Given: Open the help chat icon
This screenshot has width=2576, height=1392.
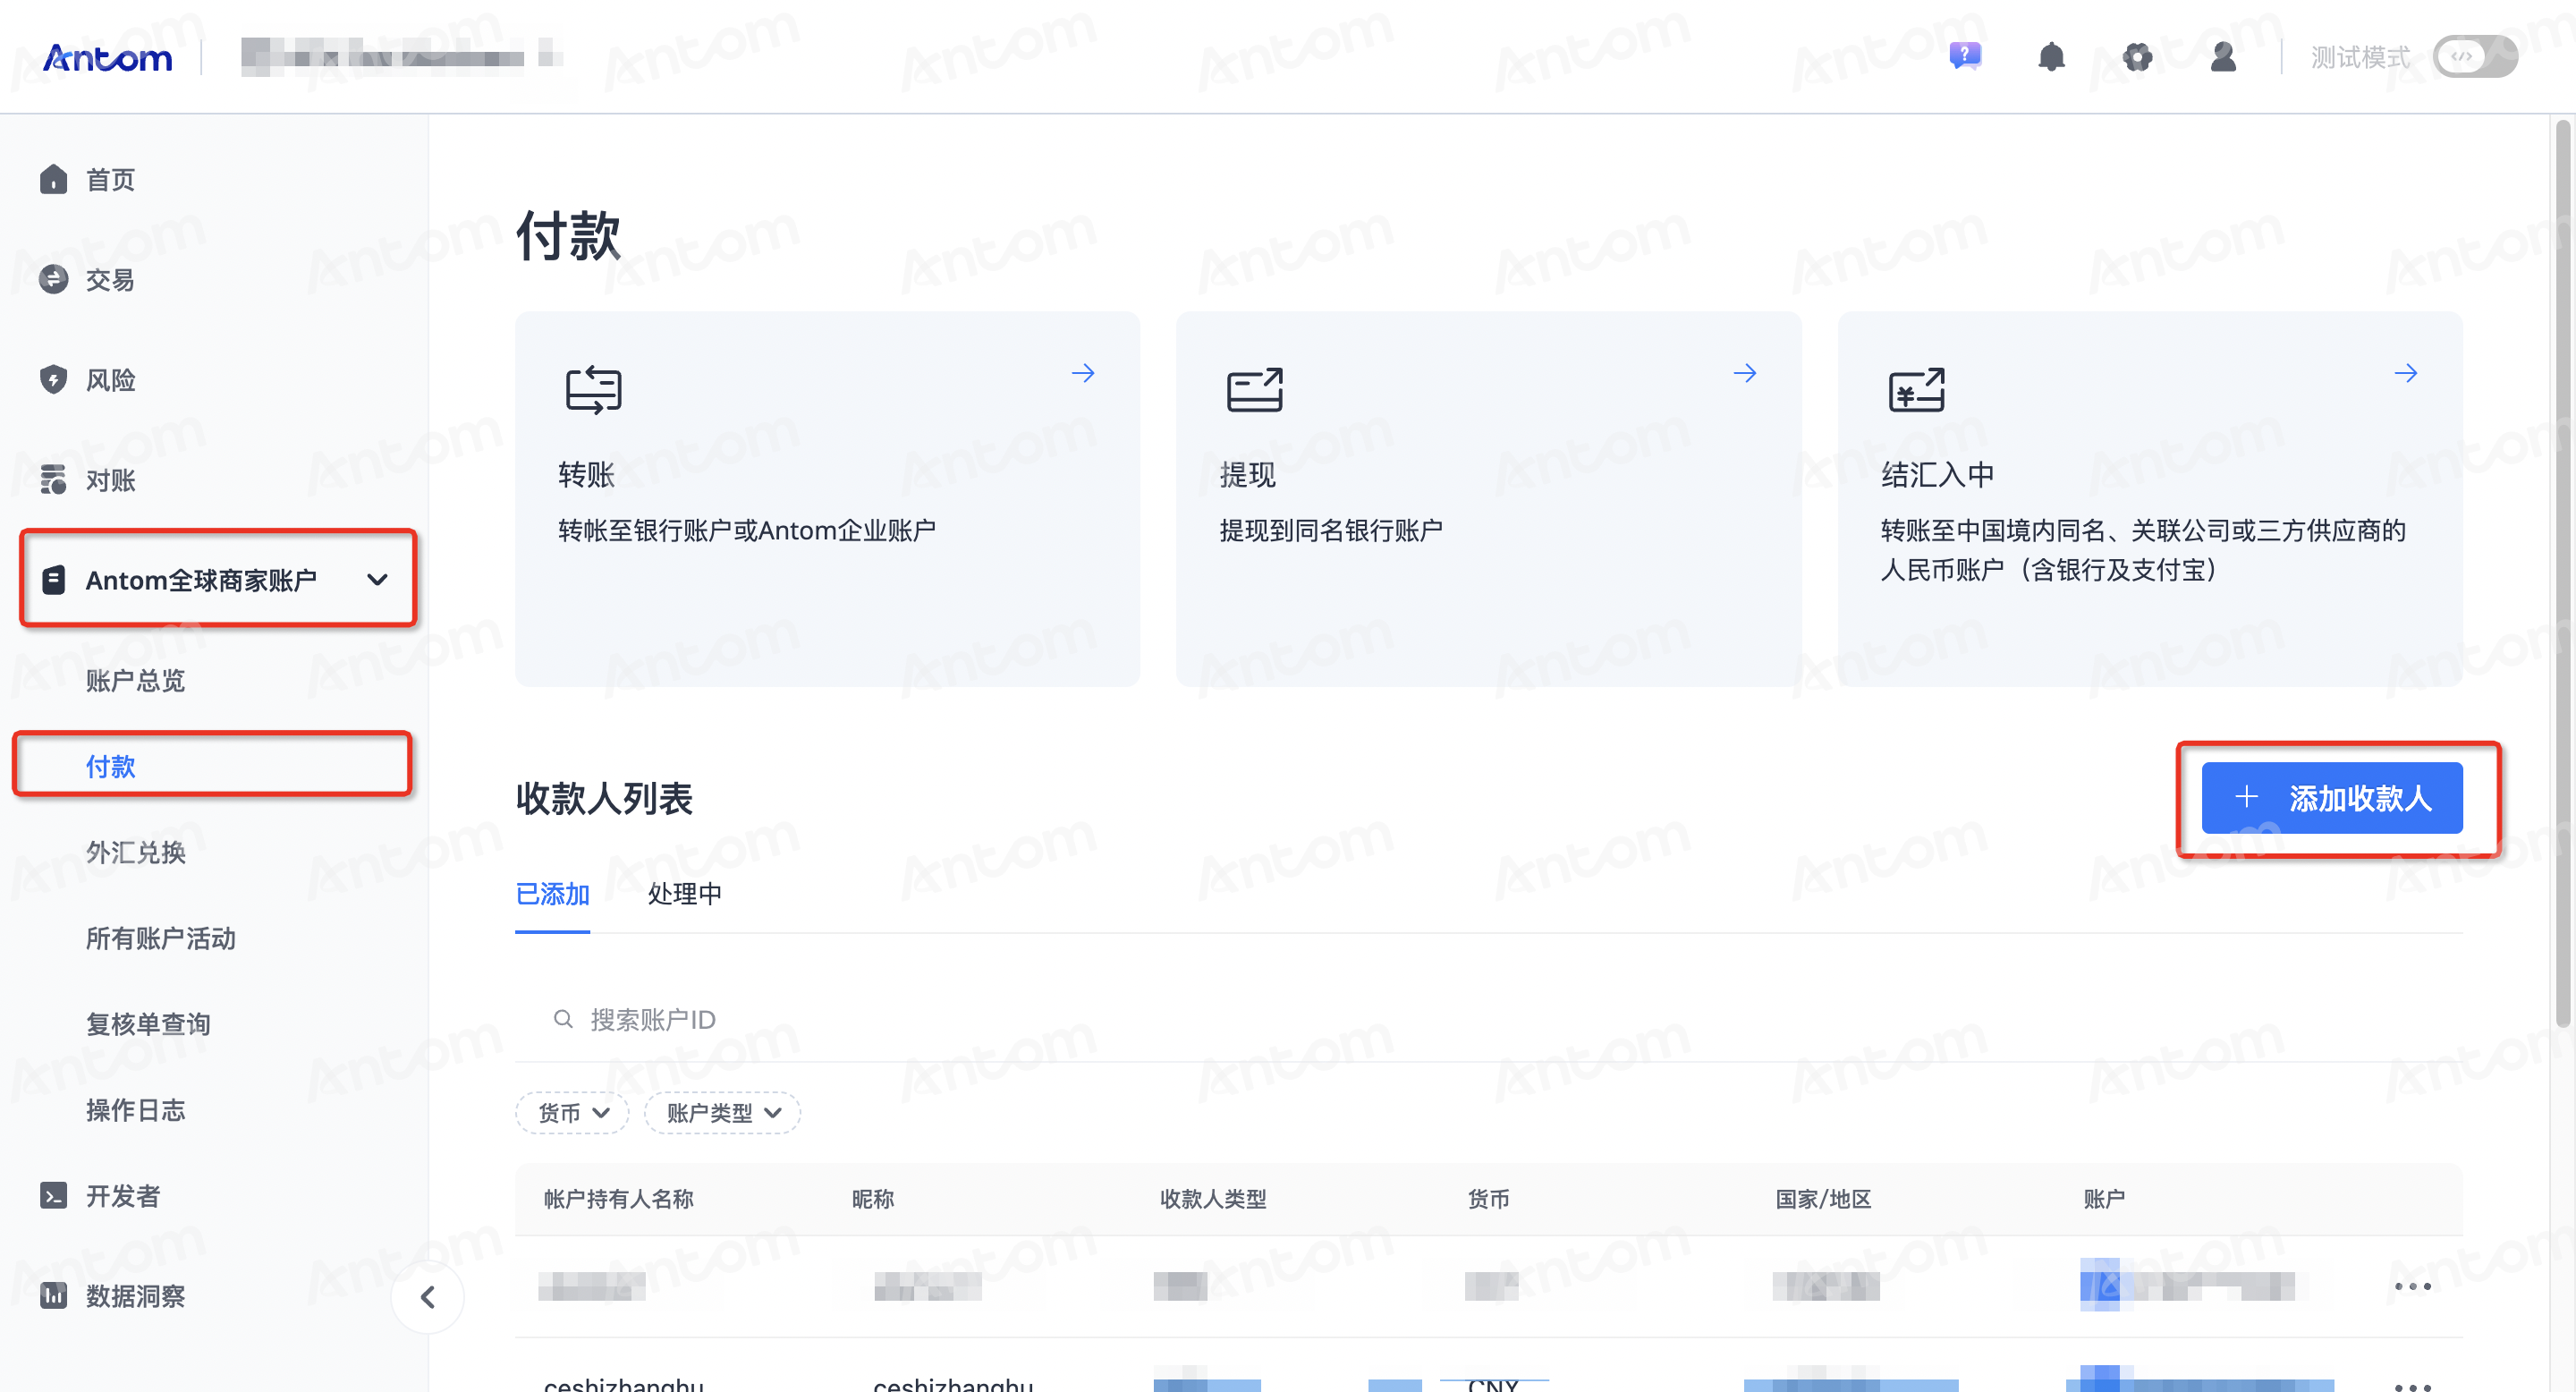Looking at the screenshot, I should pyautogui.click(x=1965, y=56).
